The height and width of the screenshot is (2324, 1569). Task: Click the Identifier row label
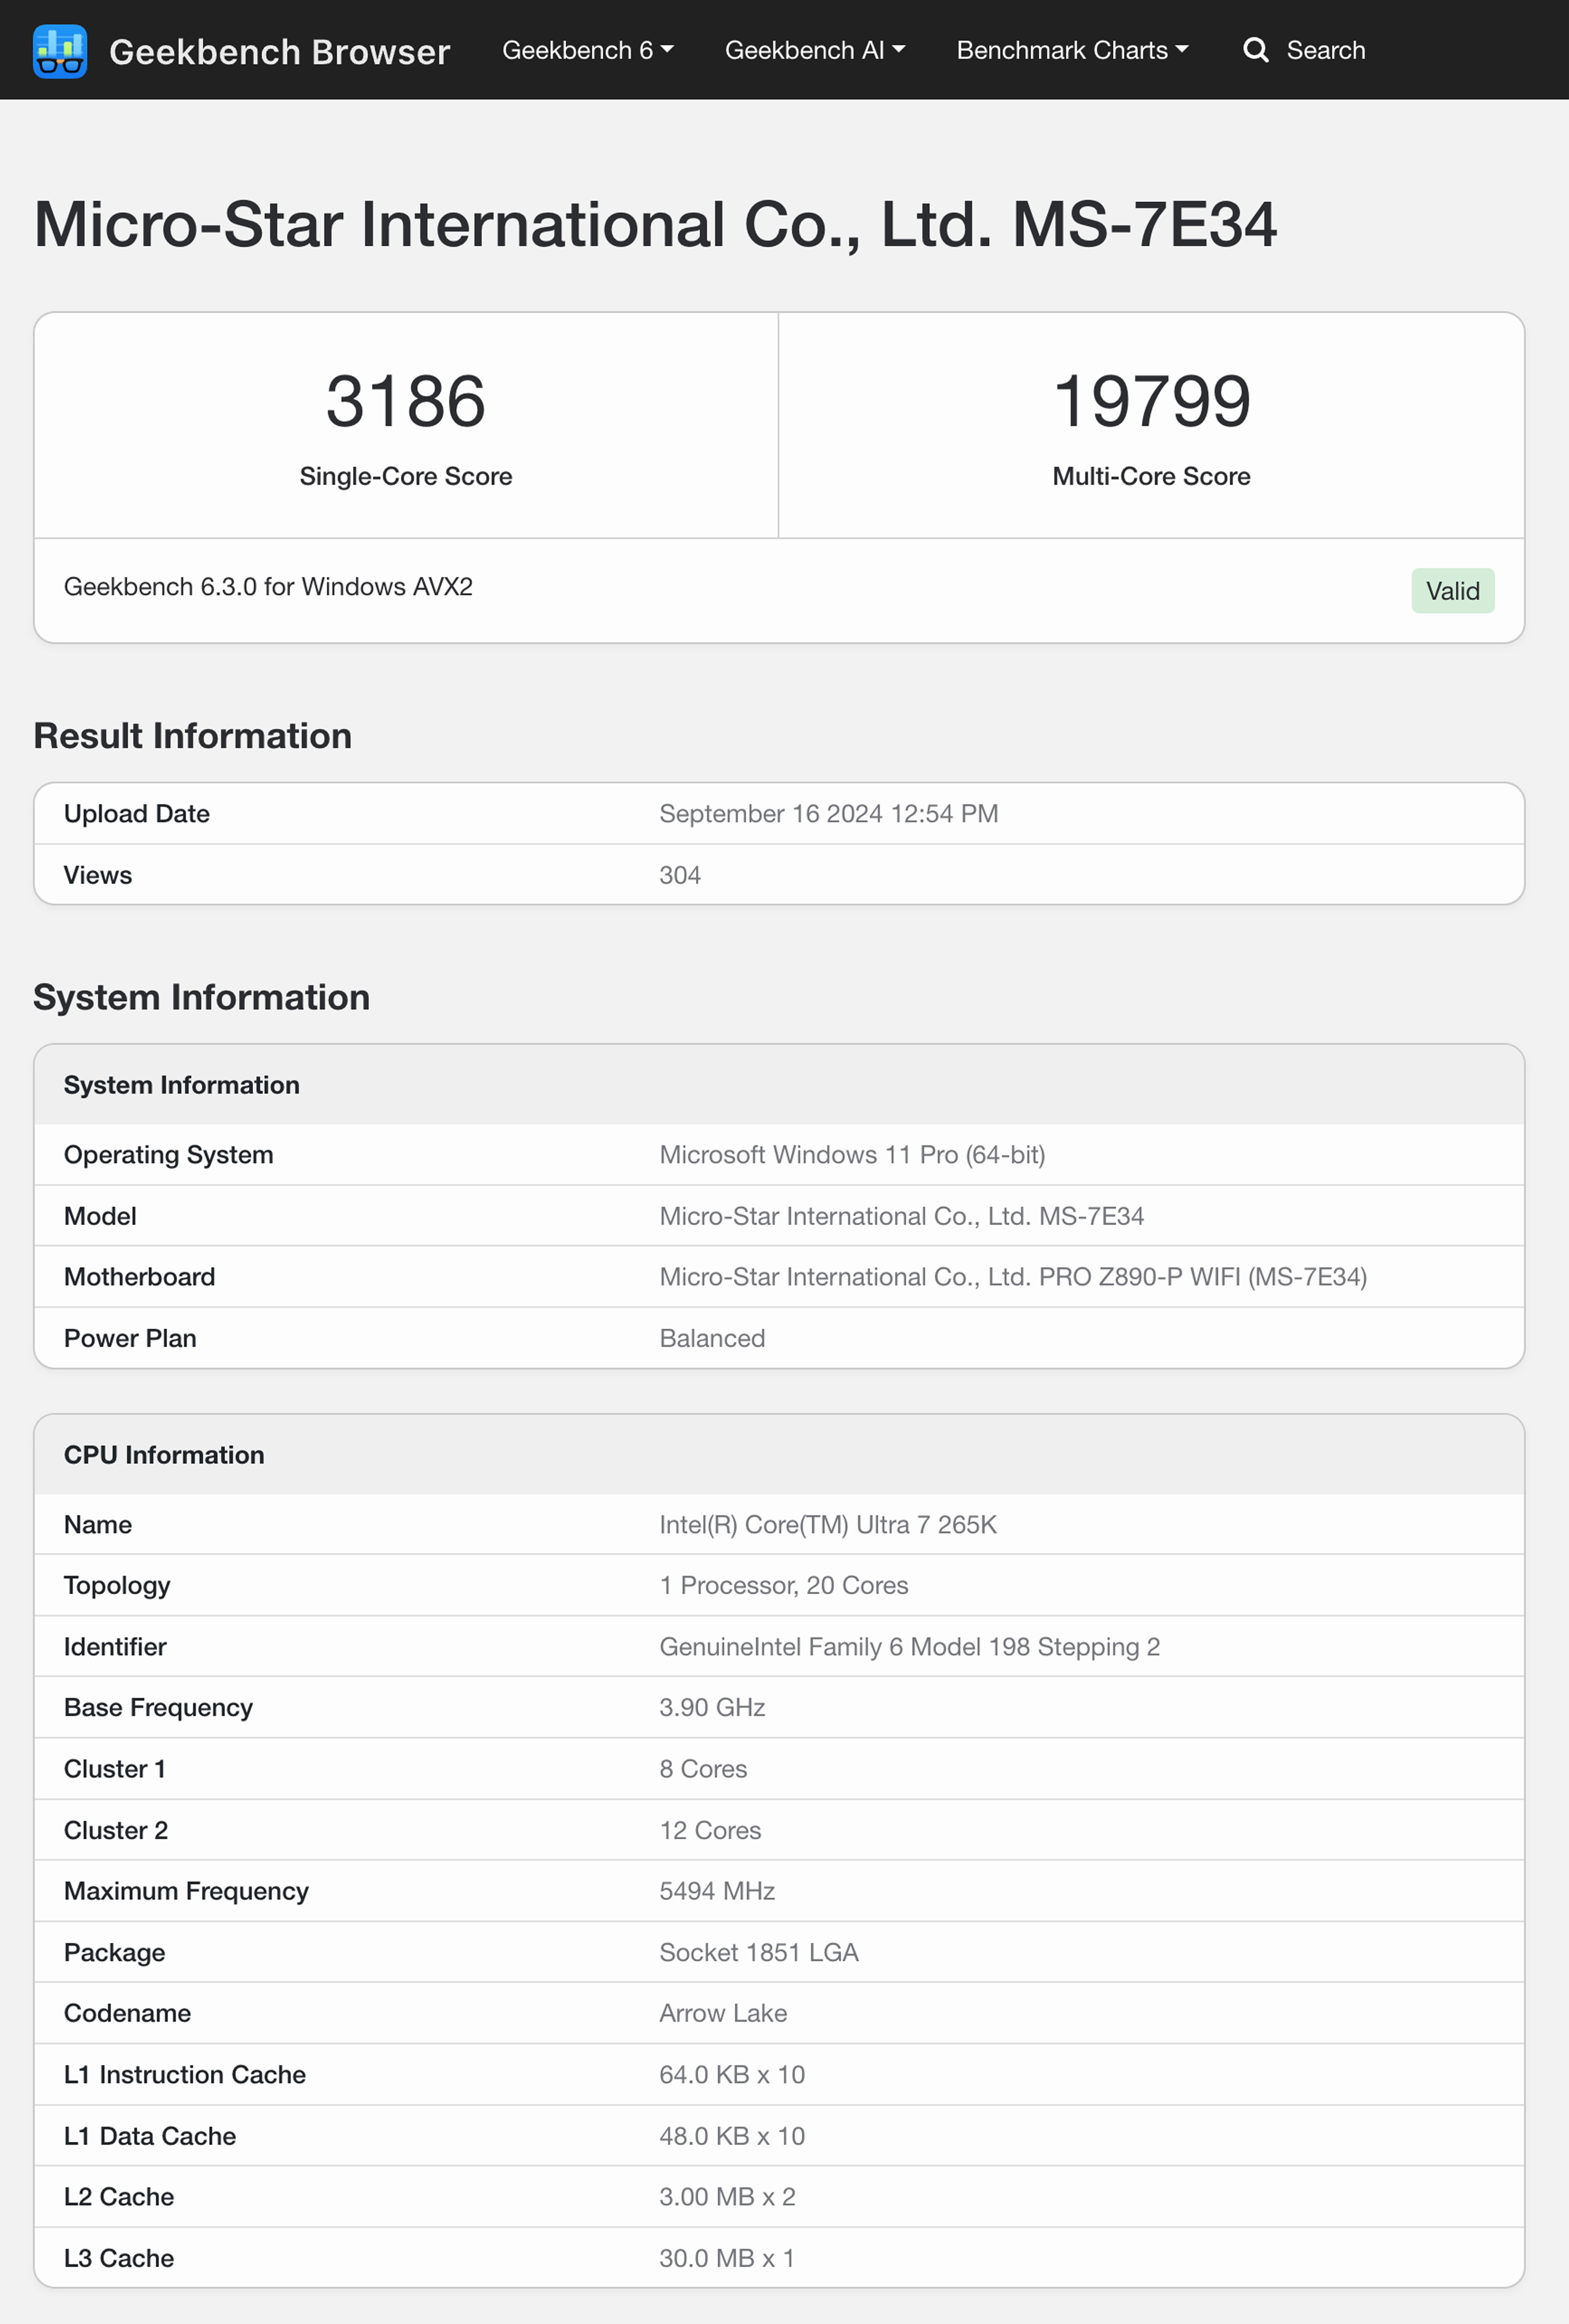click(115, 1647)
